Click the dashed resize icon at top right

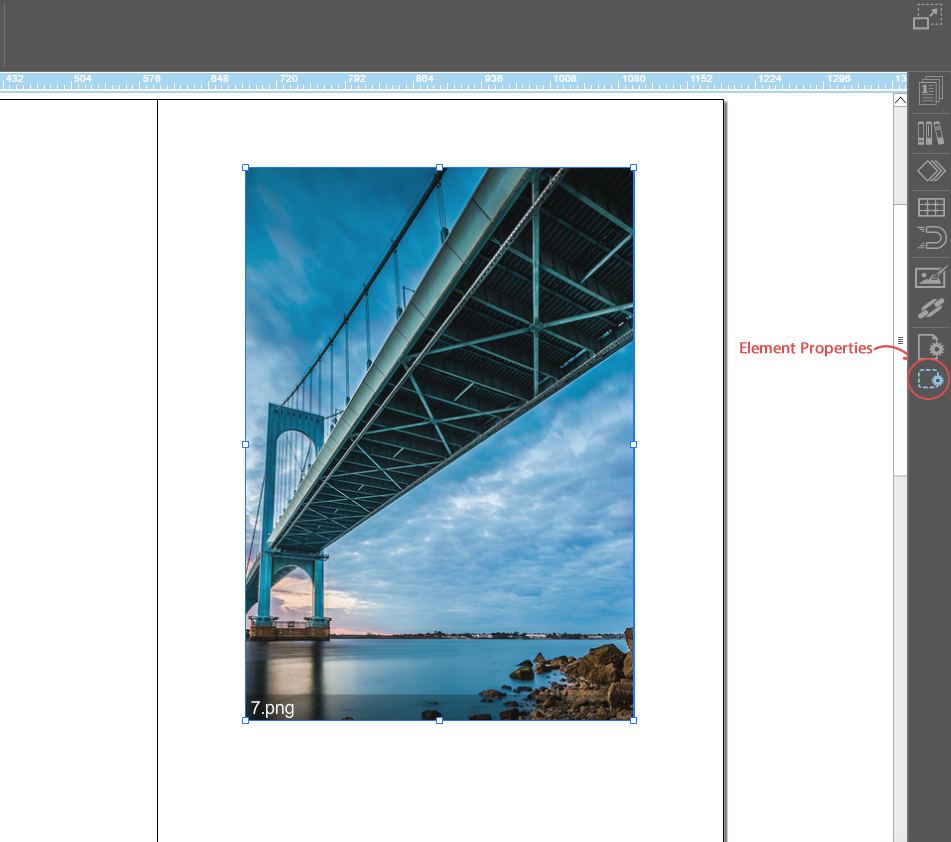(x=927, y=17)
